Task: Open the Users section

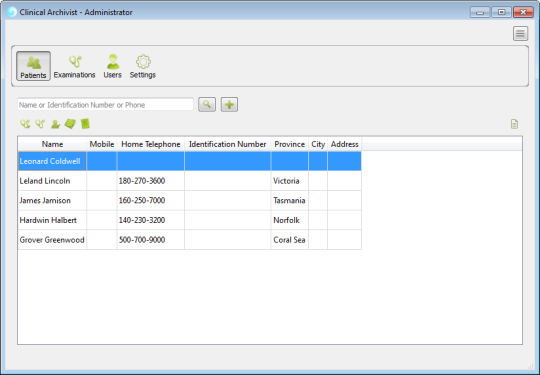Action: pyautogui.click(x=113, y=66)
